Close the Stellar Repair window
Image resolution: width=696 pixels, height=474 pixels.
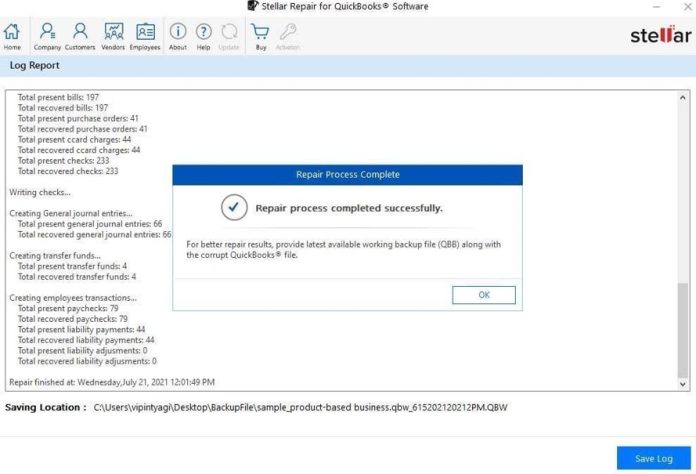[x=687, y=6]
